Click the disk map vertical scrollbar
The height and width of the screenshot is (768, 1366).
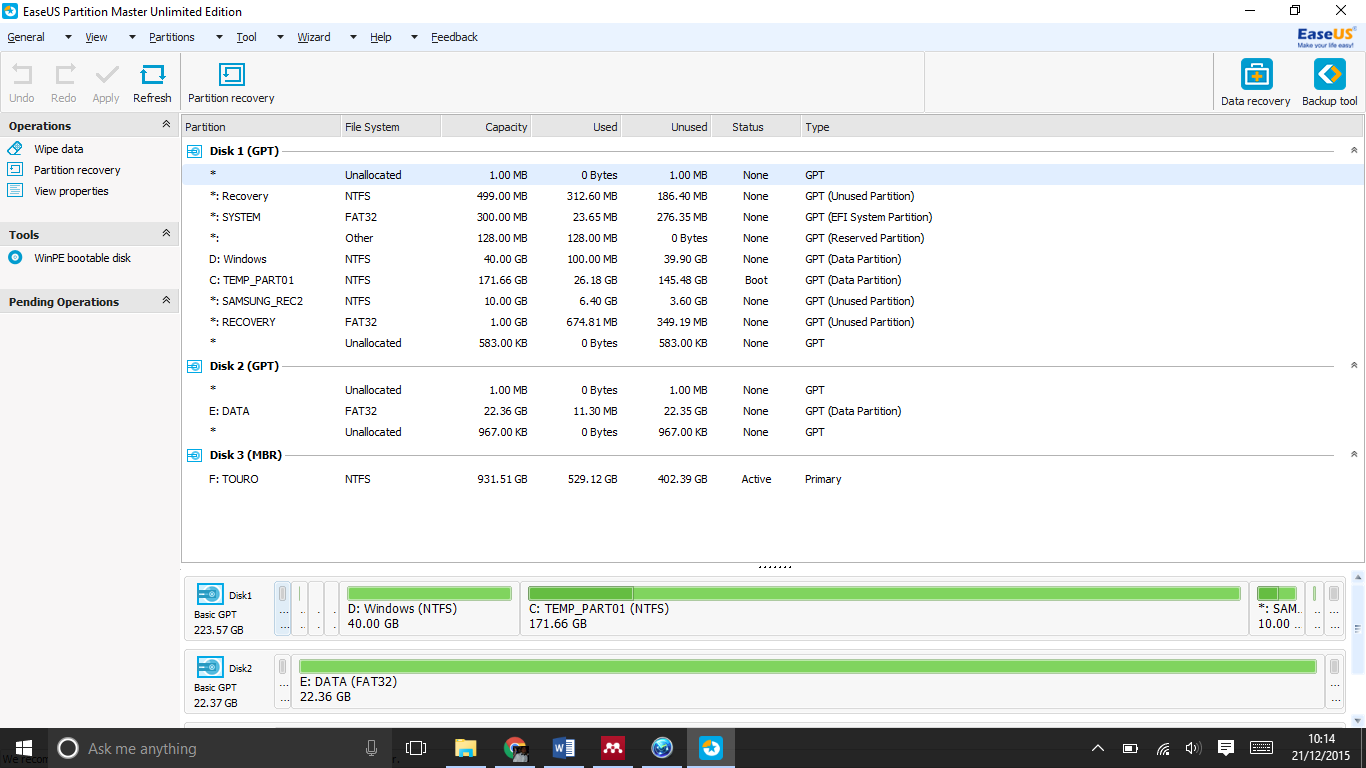(1358, 648)
